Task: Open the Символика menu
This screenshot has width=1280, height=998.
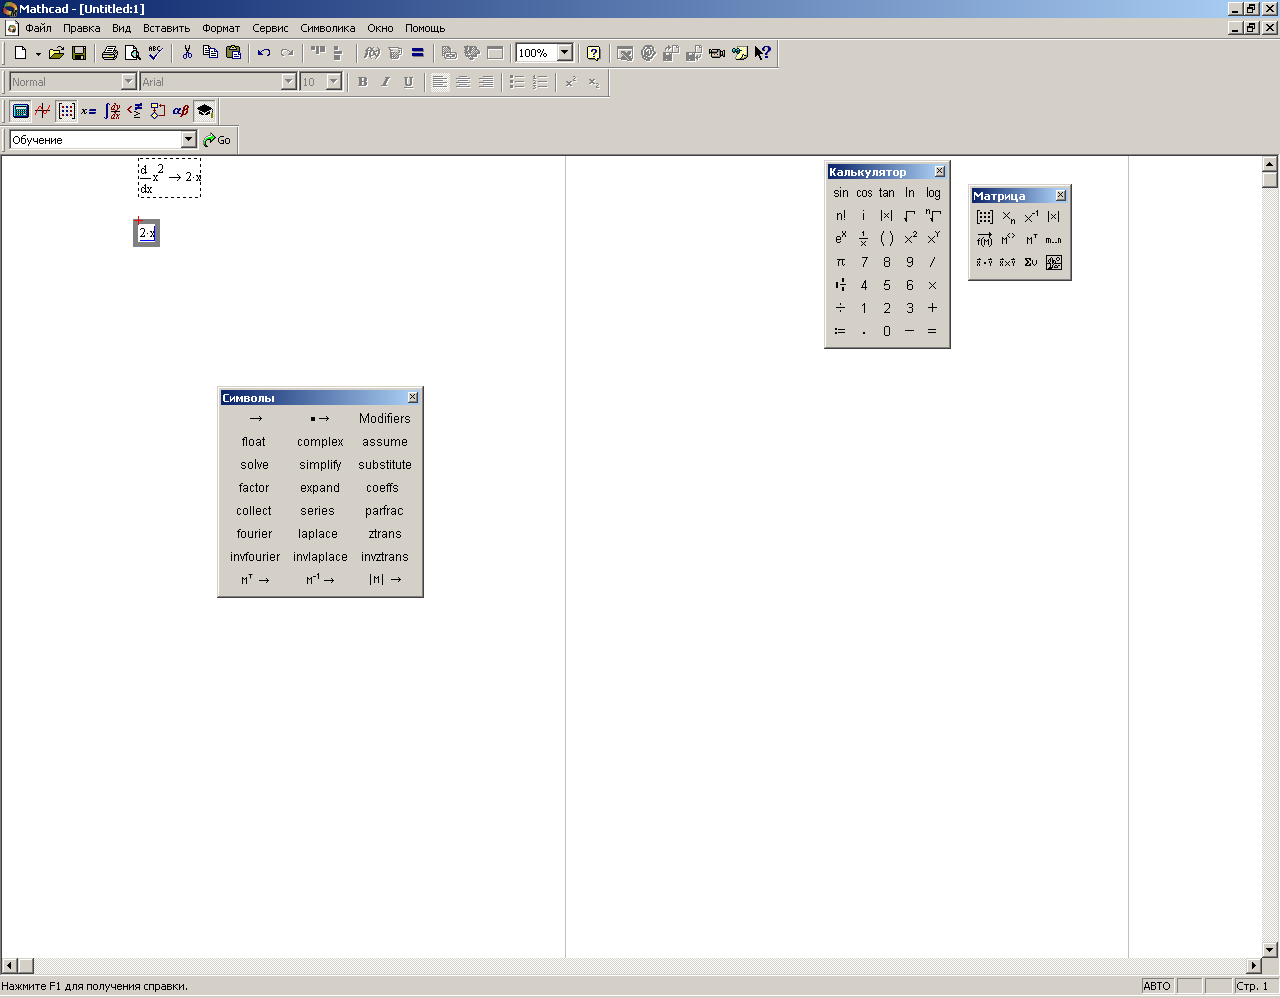Action: coord(328,28)
